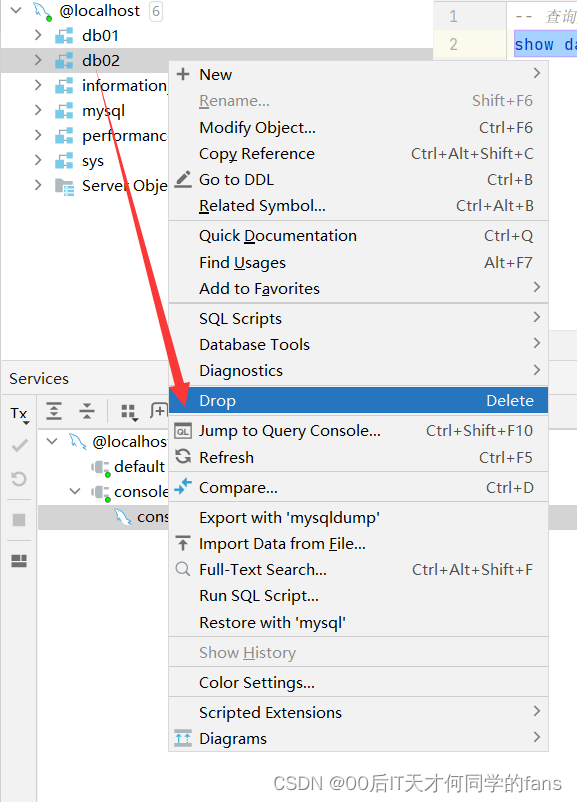Image resolution: width=577 pixels, height=802 pixels.
Task: Click the Tx transaction mode icon
Action: [19, 414]
